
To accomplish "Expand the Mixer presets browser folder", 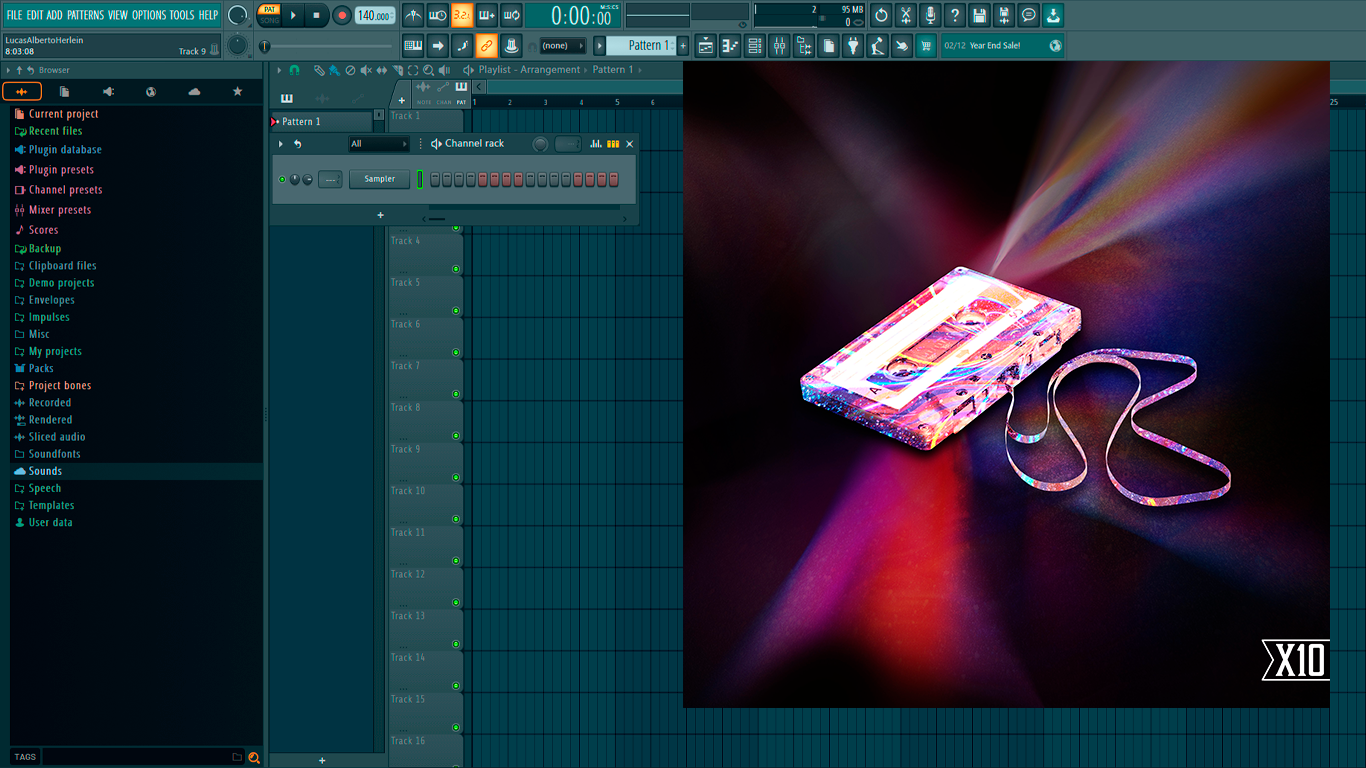I will click(136, 210).
